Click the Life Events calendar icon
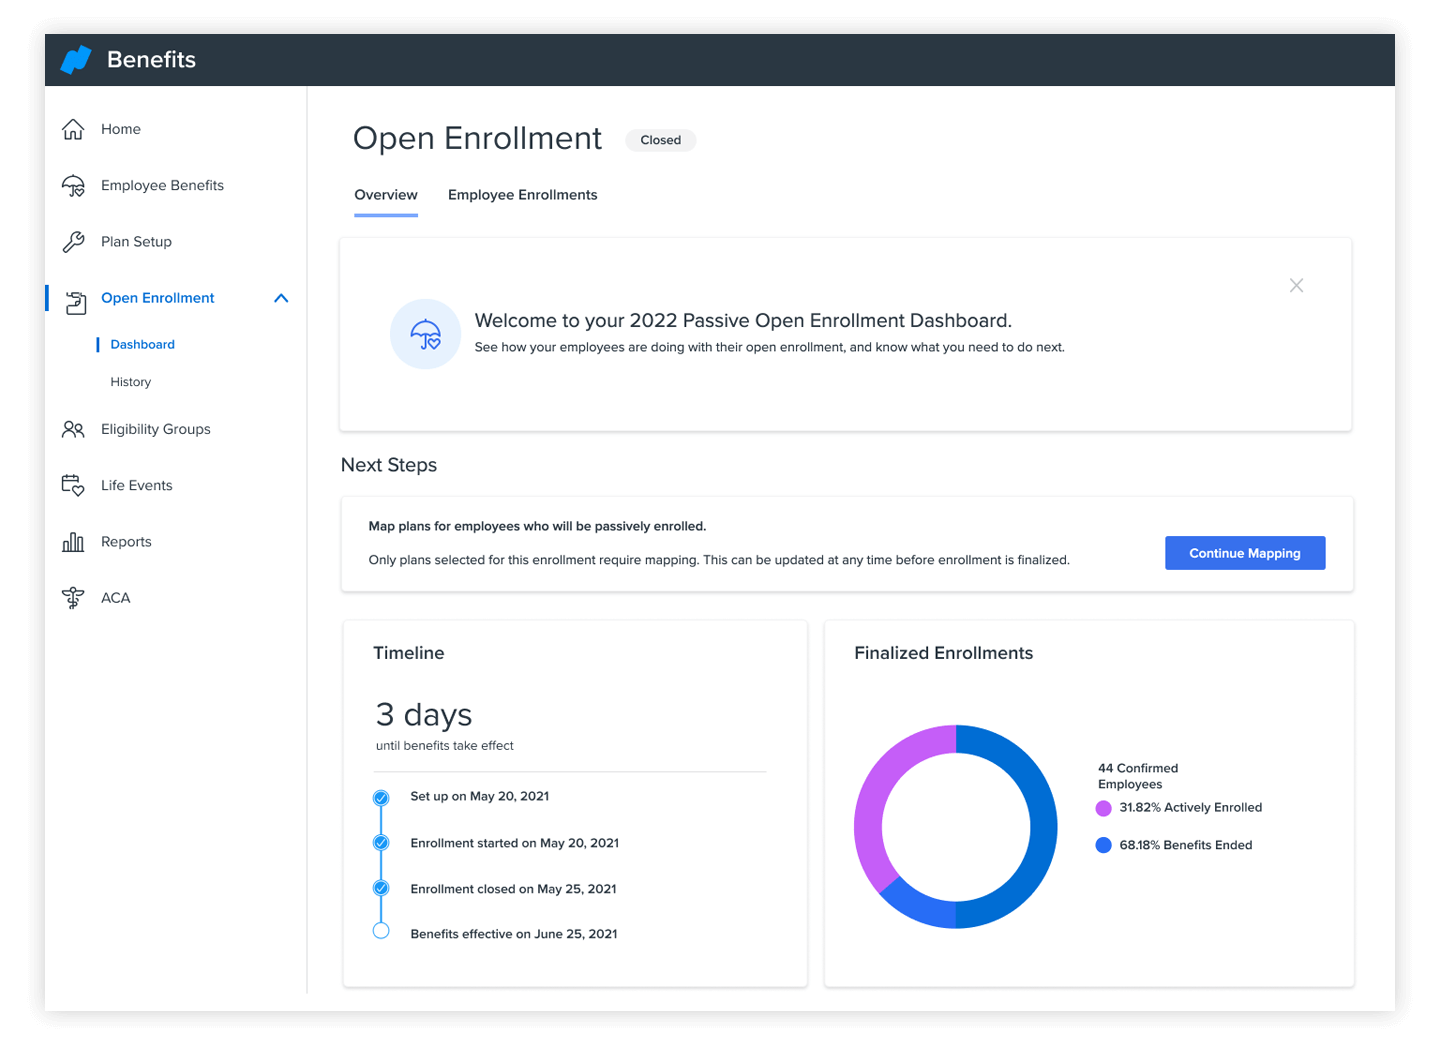The width and height of the screenshot is (1440, 1054). pos(73,485)
